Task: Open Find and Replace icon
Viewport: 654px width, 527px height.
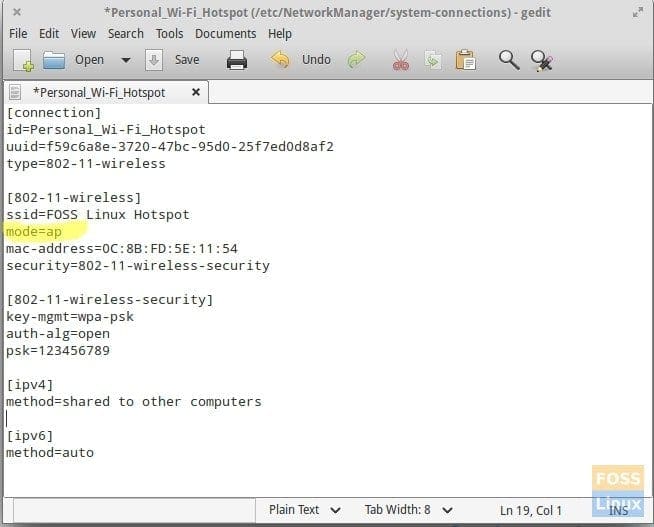Action: tap(542, 60)
